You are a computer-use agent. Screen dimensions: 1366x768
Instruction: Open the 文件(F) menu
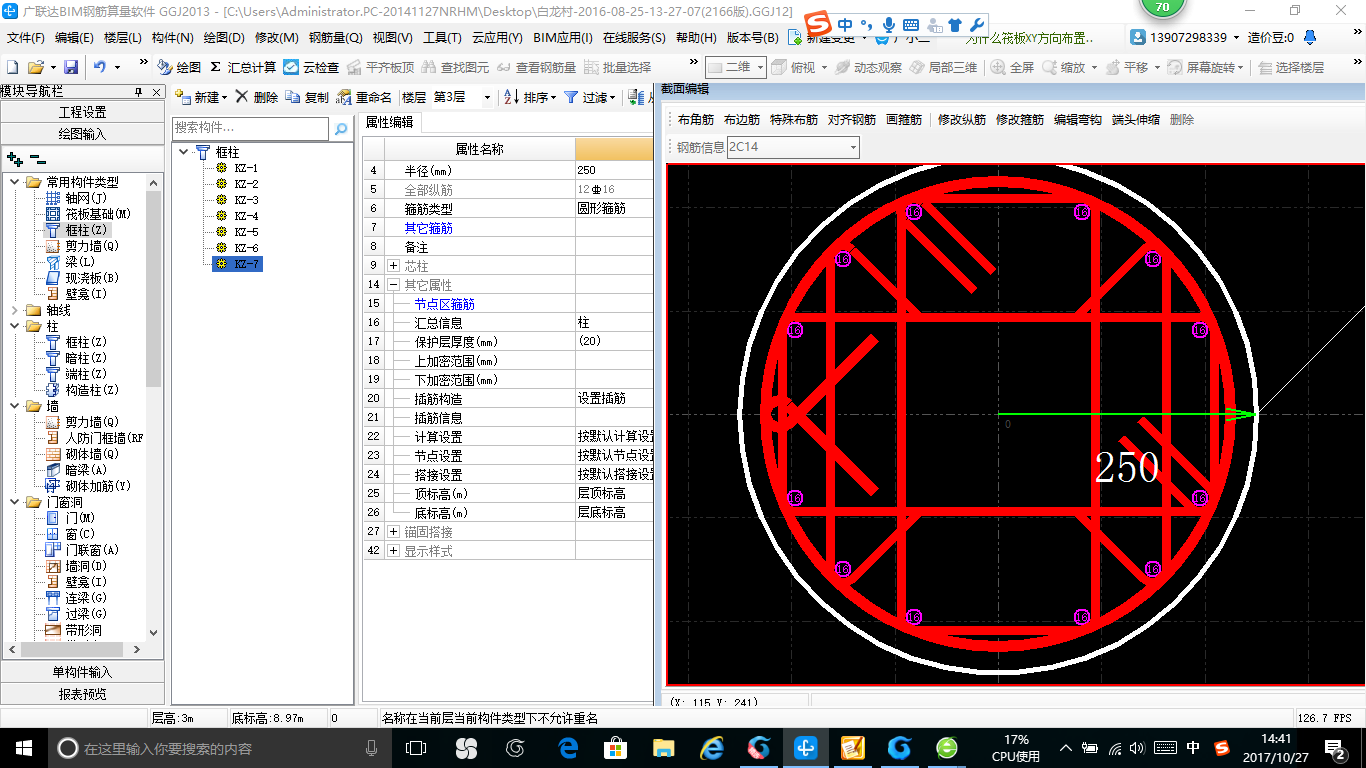tap(26, 38)
